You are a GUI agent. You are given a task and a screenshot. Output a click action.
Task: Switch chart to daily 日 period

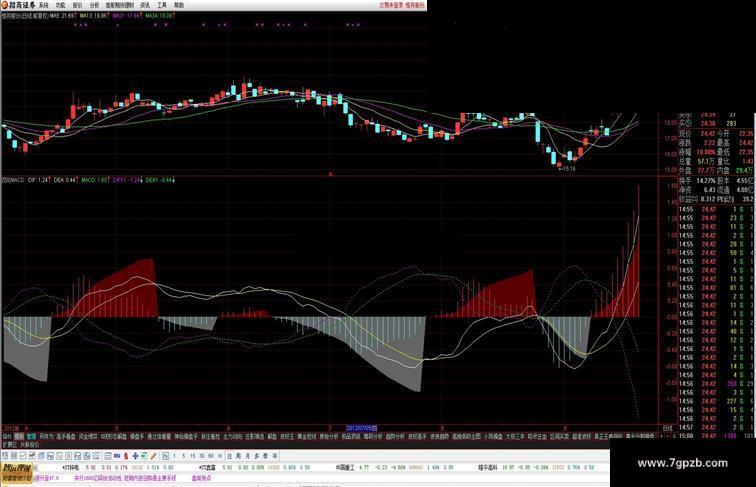230,456
